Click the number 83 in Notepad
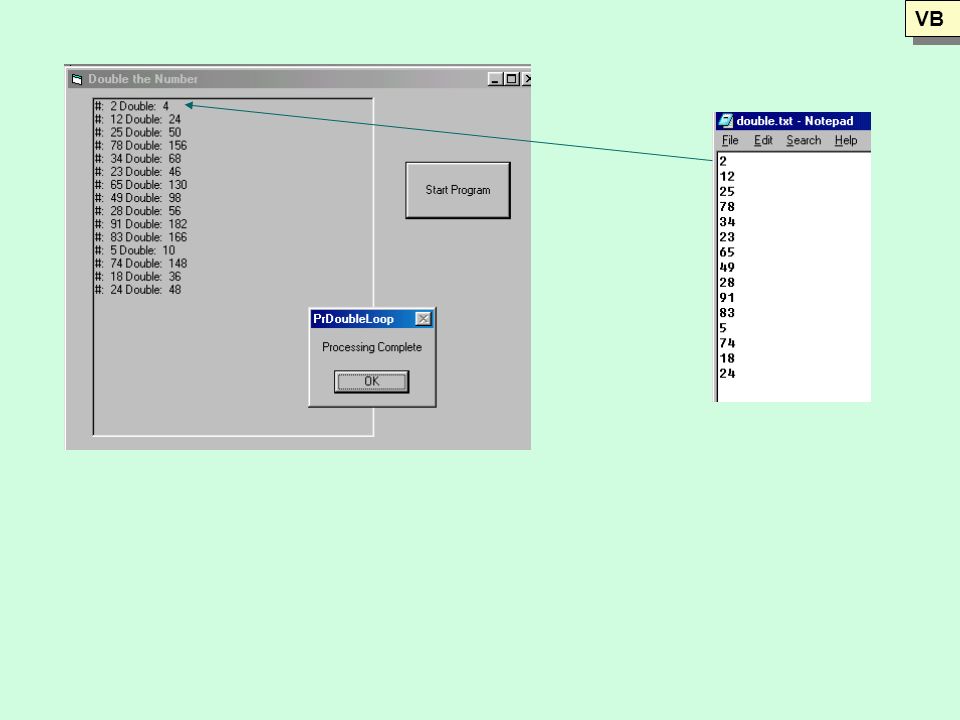Viewport: 960px width, 720px height. [x=727, y=312]
